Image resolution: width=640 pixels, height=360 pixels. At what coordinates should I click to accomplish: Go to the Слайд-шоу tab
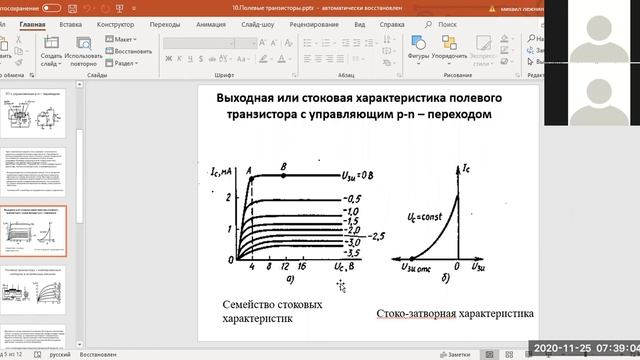click(258, 24)
